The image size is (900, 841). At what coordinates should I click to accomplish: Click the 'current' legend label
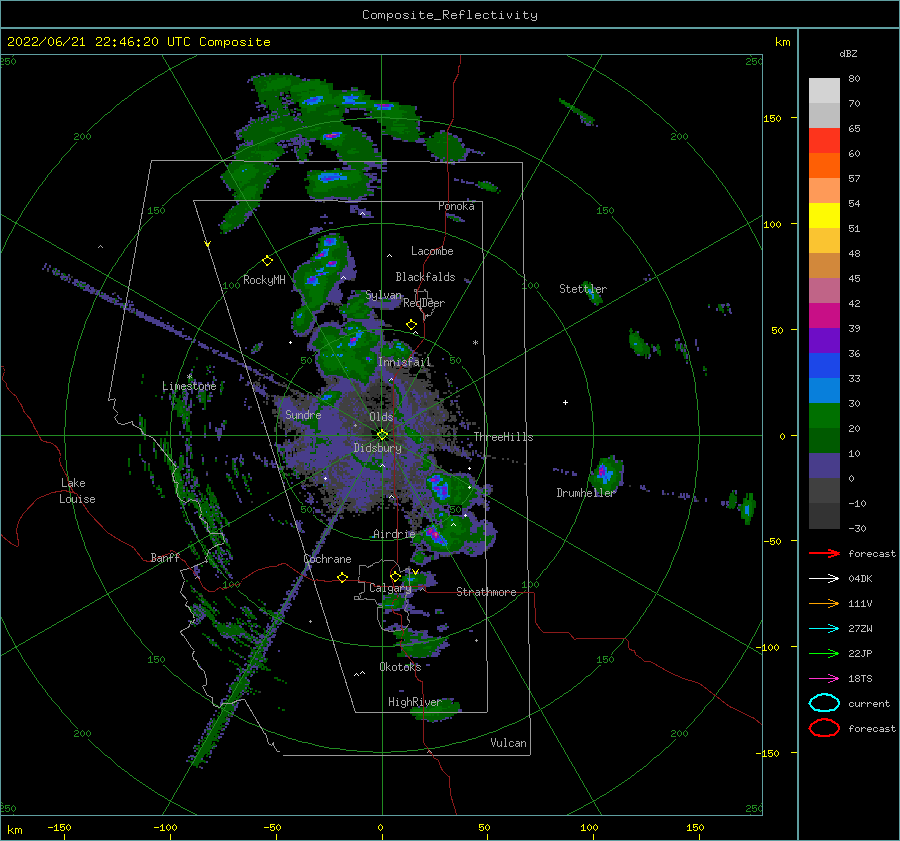pyautogui.click(x=869, y=704)
